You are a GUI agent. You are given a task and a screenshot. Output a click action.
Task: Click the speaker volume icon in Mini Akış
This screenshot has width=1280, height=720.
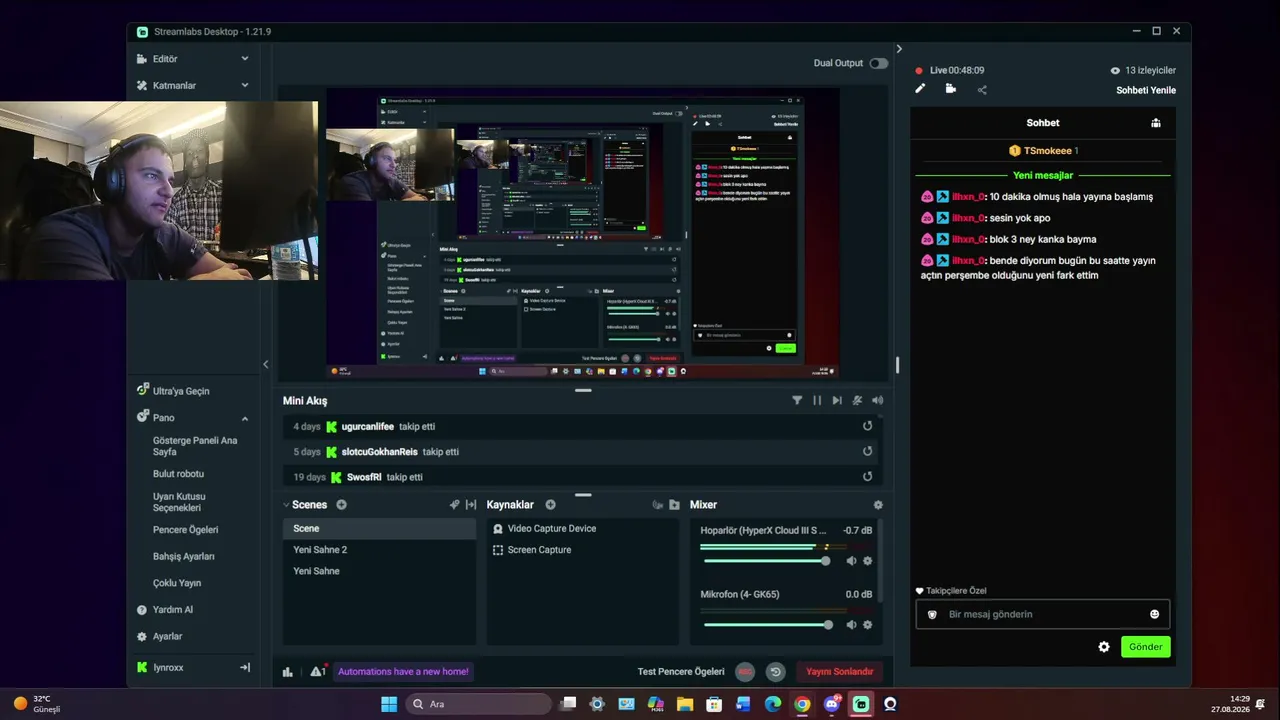[x=877, y=400]
